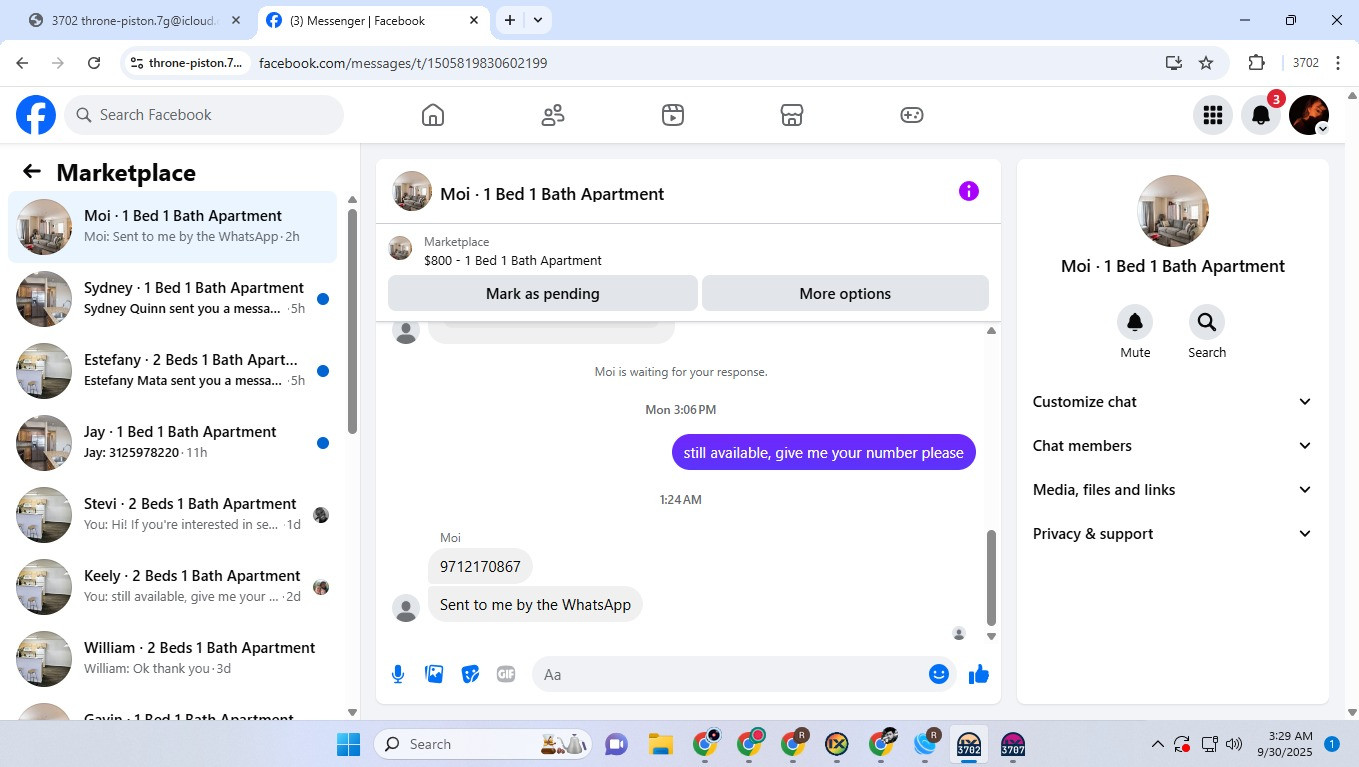Image resolution: width=1359 pixels, height=767 pixels.
Task: Open the large apartment photo in the info panel
Action: point(1173,211)
